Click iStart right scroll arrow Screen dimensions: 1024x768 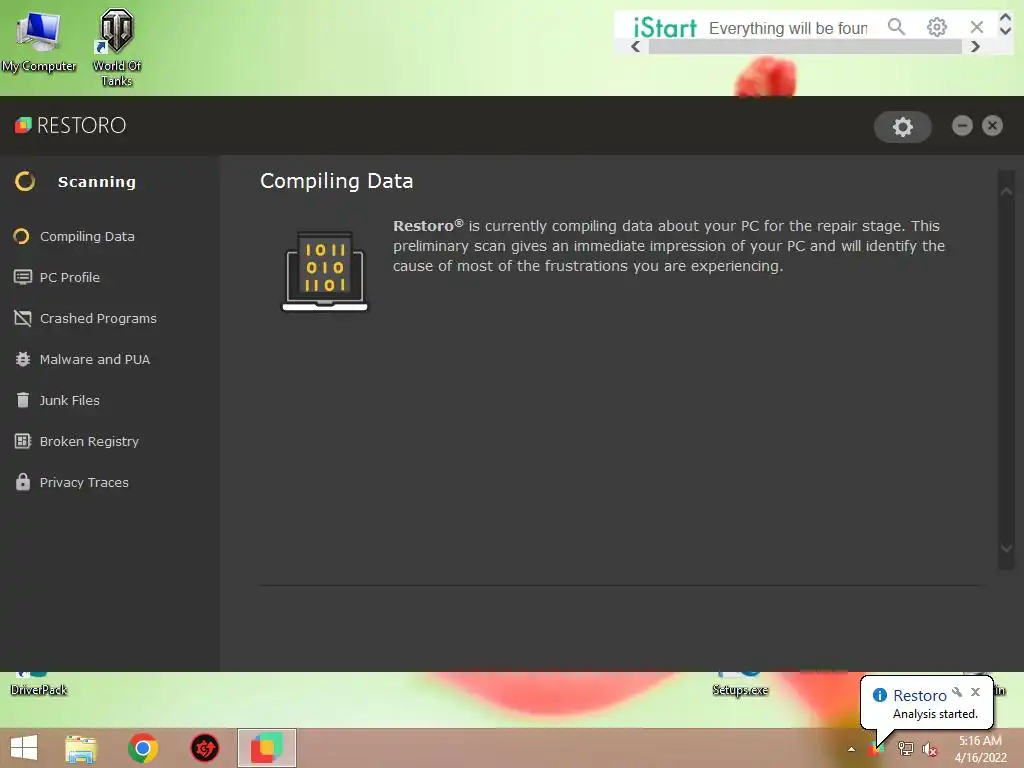click(x=975, y=46)
